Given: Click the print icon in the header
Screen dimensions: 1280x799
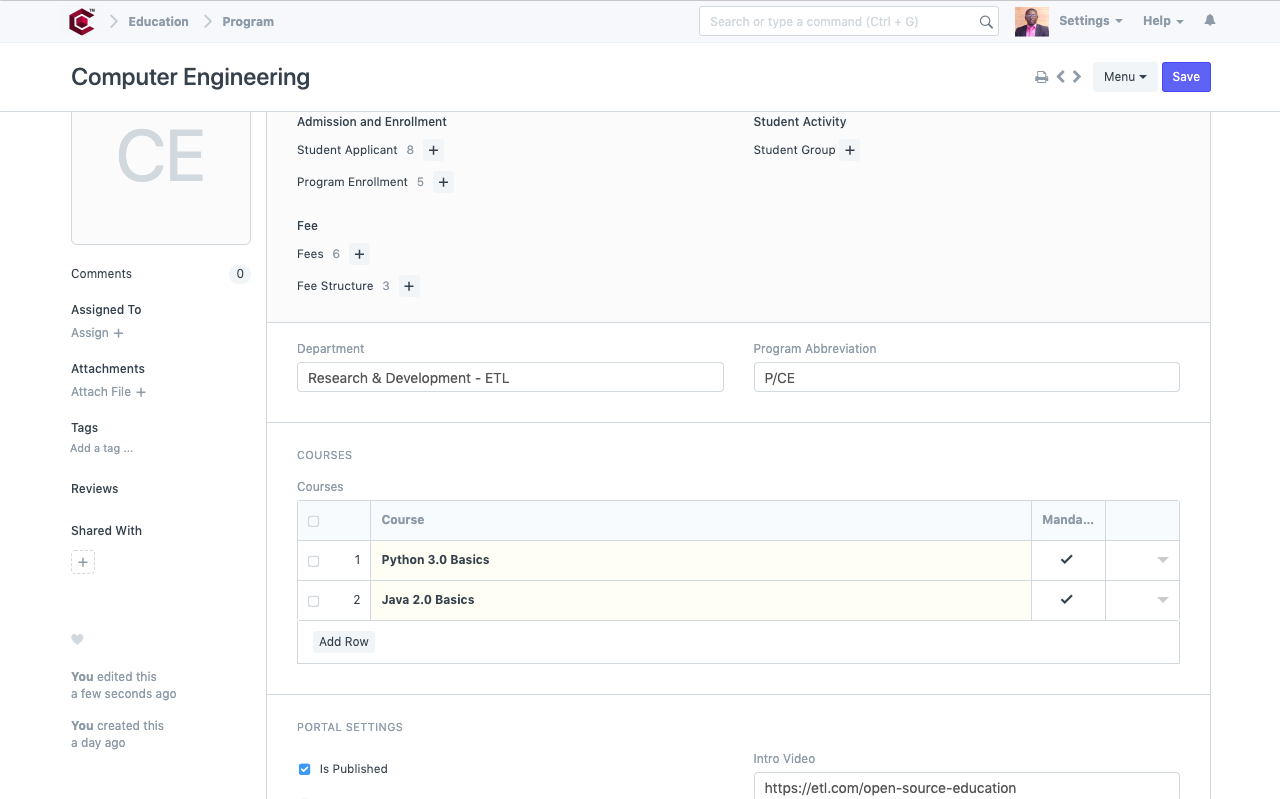Looking at the screenshot, I should coord(1041,77).
